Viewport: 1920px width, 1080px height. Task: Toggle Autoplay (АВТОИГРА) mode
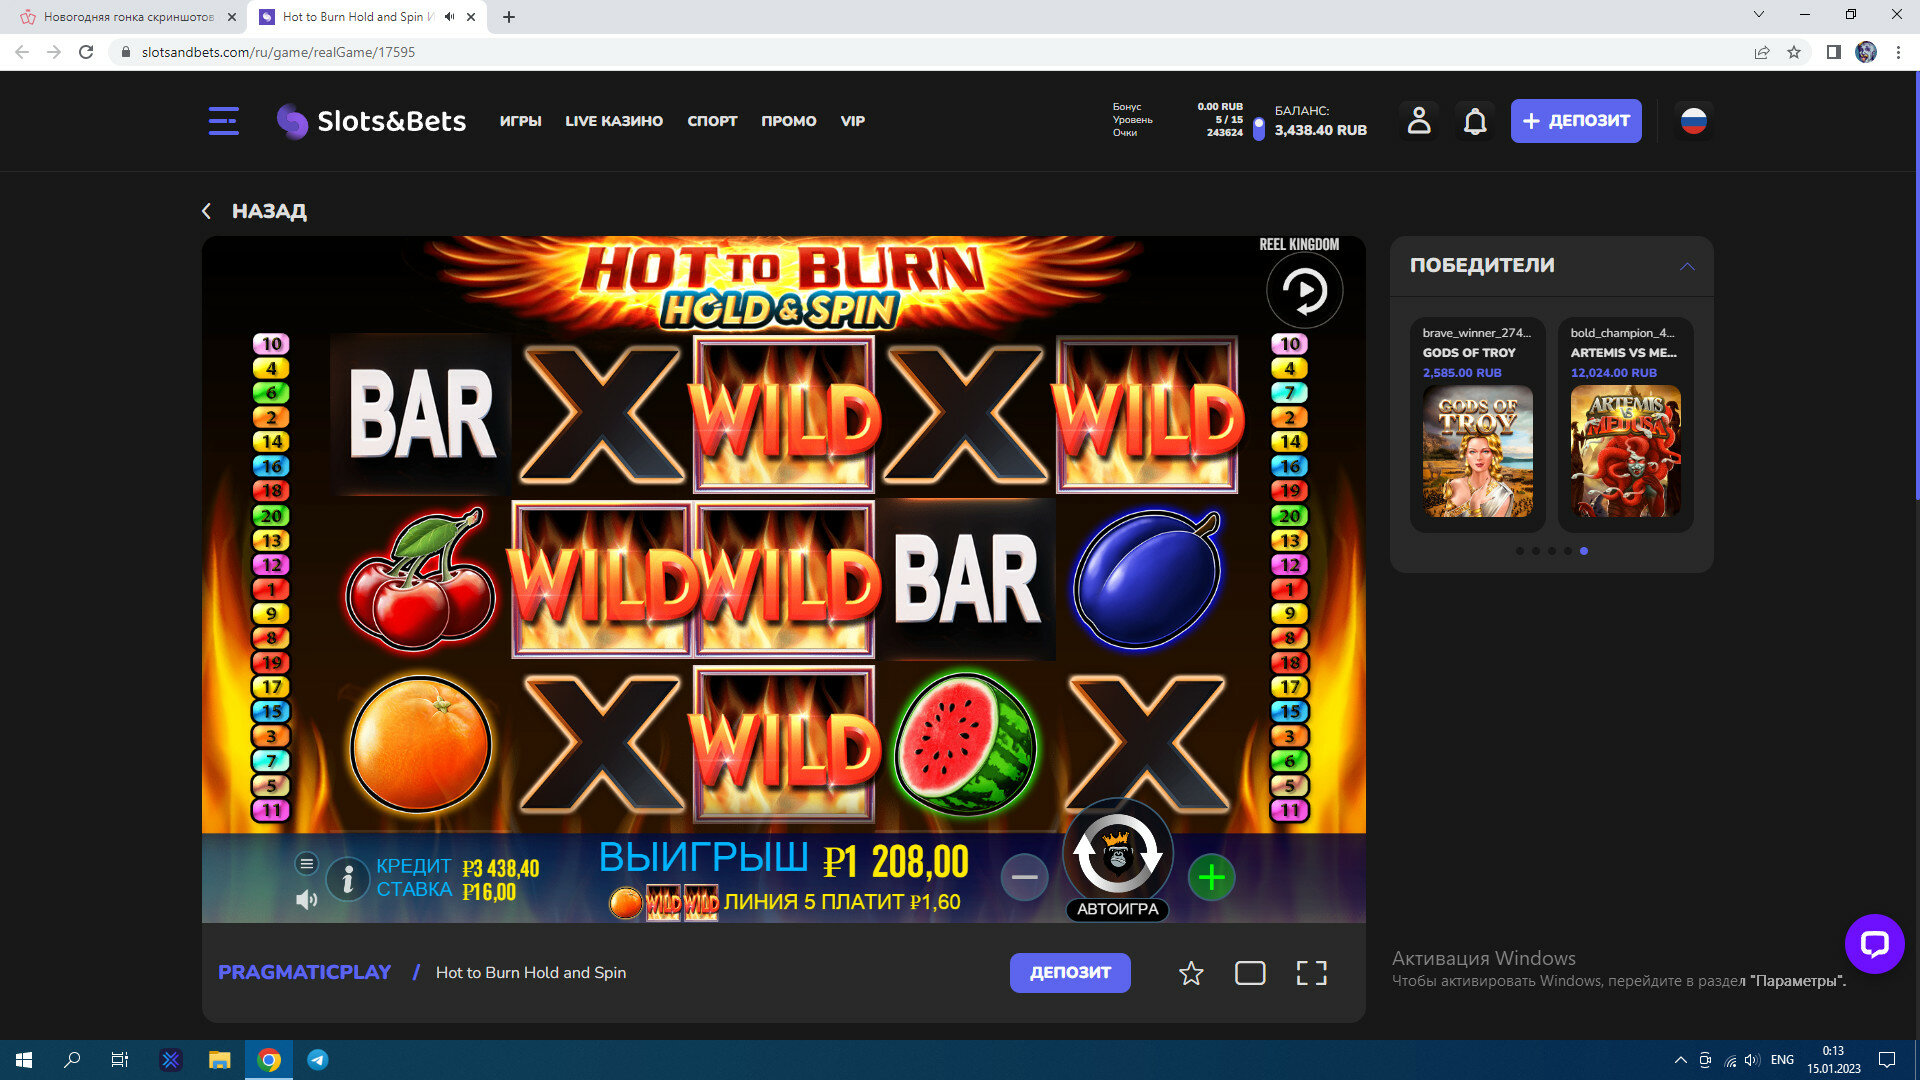1117,909
